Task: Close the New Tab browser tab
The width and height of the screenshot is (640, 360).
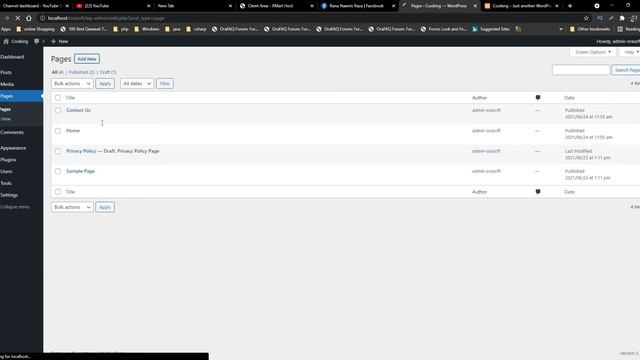Action: [230, 6]
